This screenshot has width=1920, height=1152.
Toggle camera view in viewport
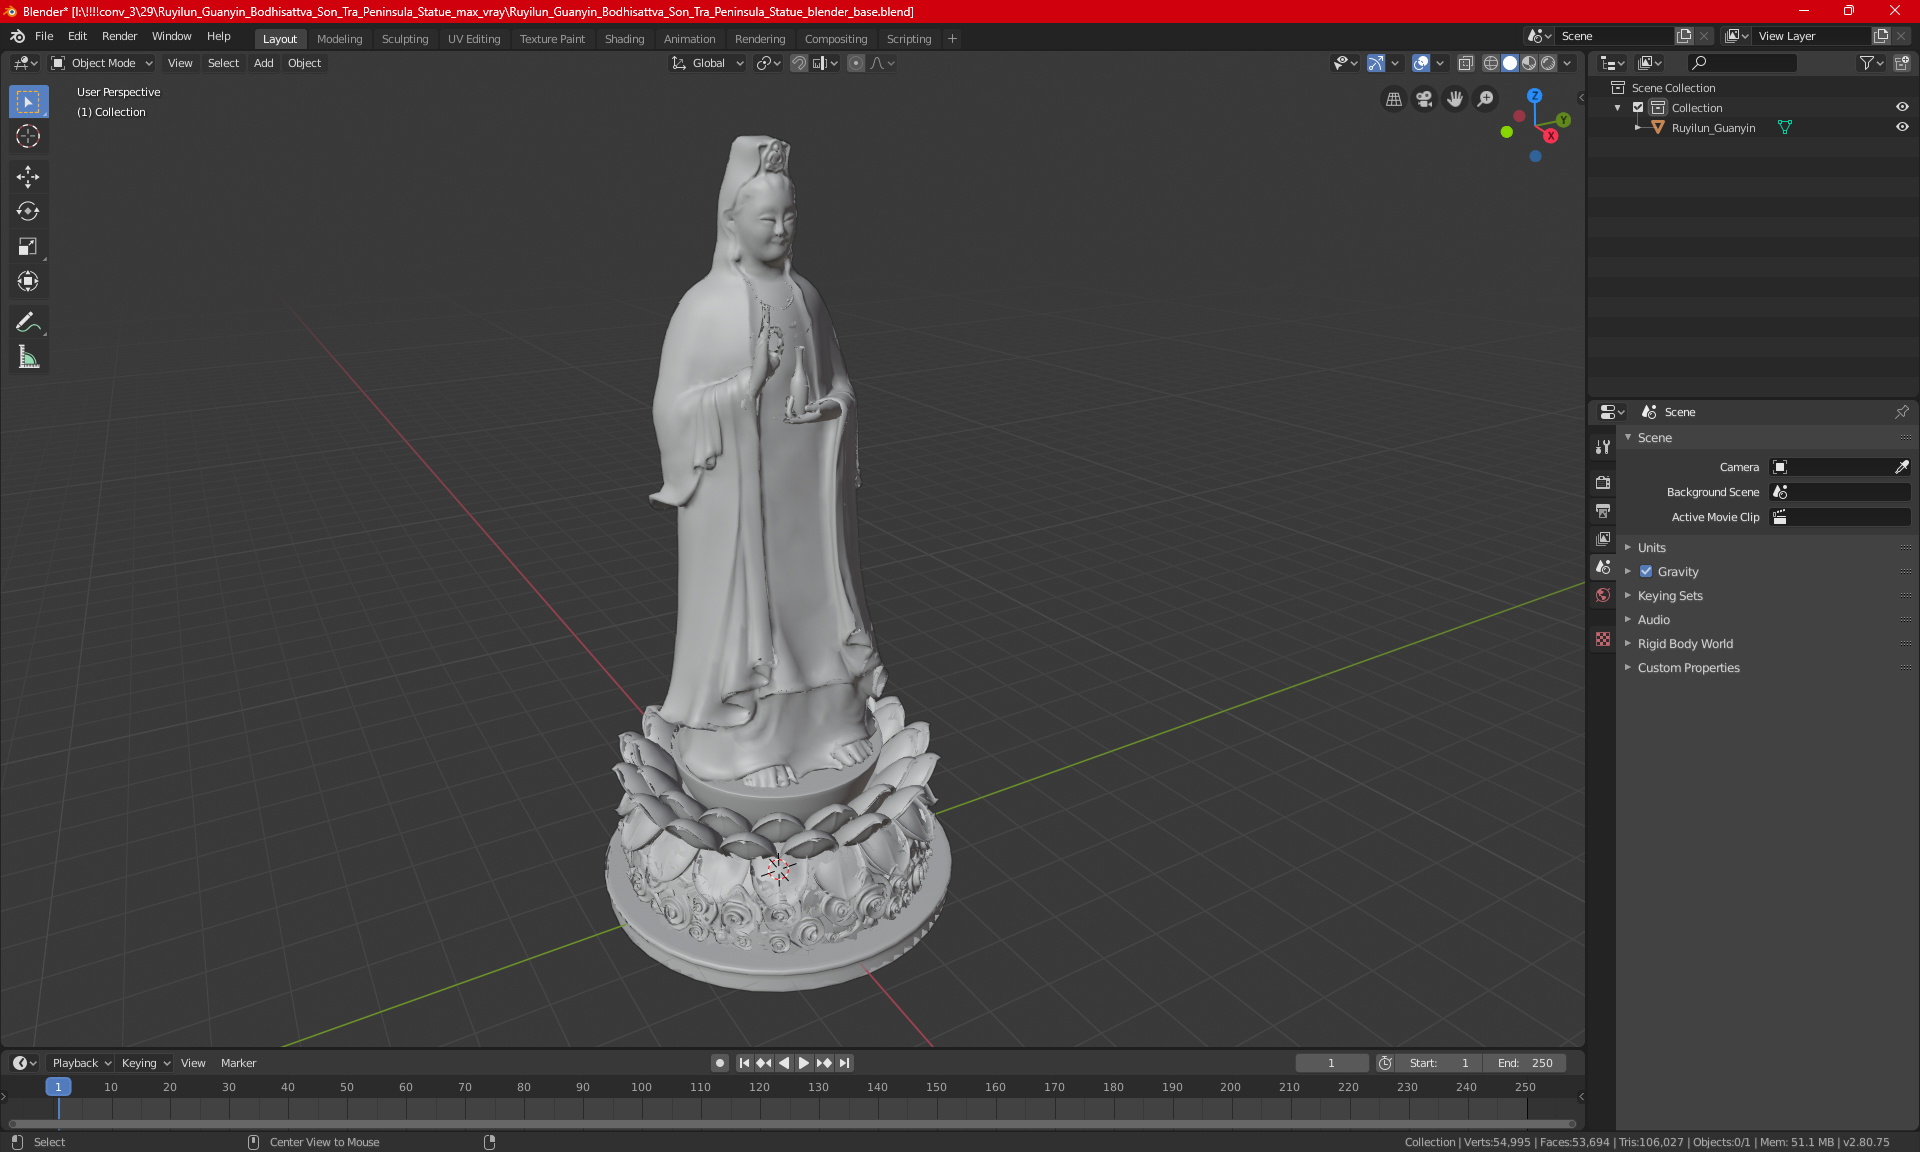[1424, 99]
